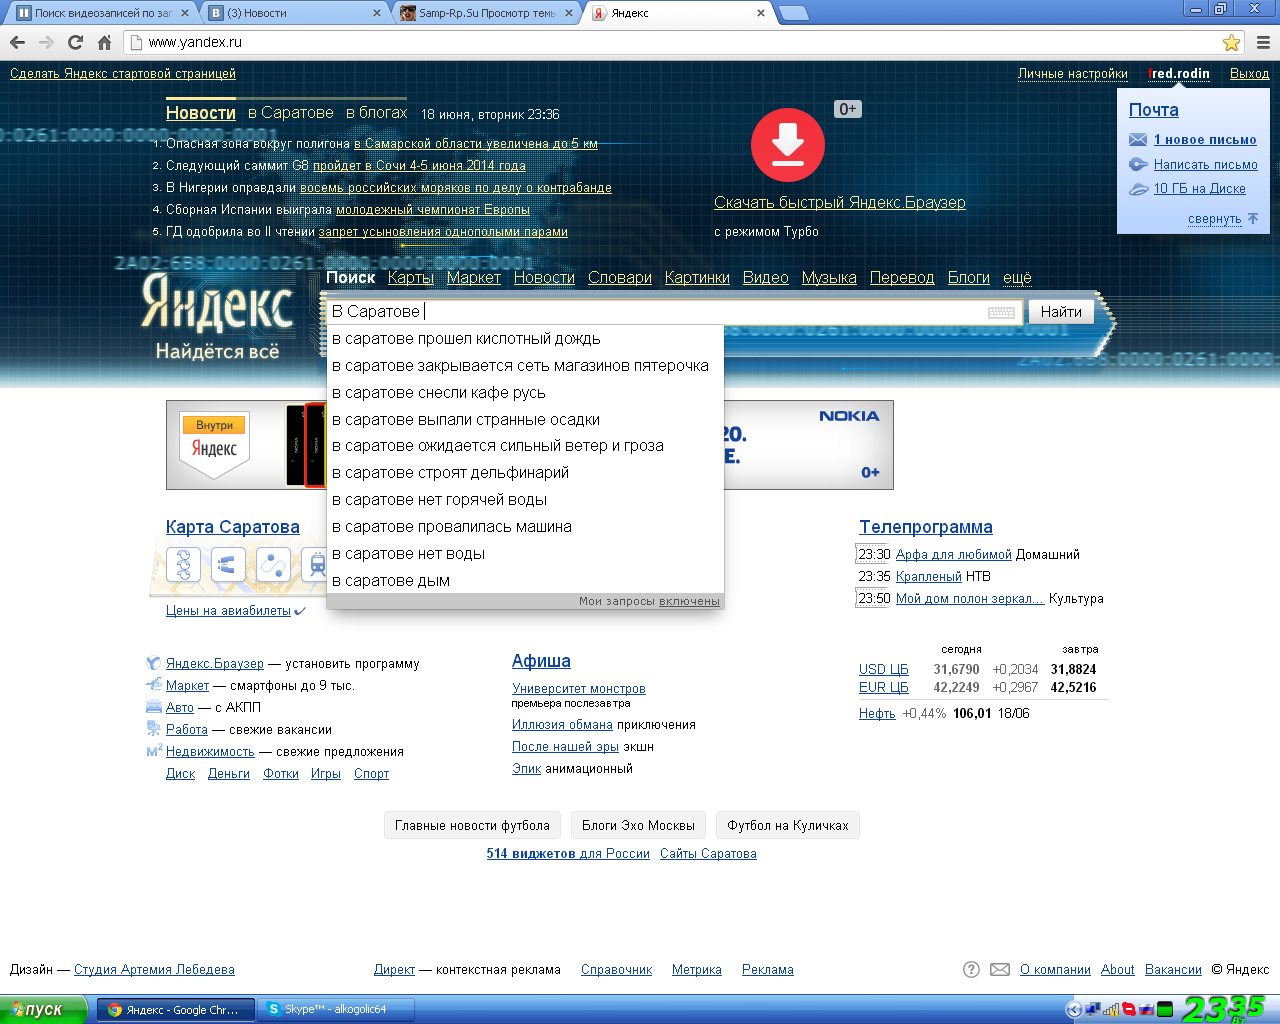Click Футбол на Куличках button
This screenshot has height=1024, width=1280.
point(788,826)
